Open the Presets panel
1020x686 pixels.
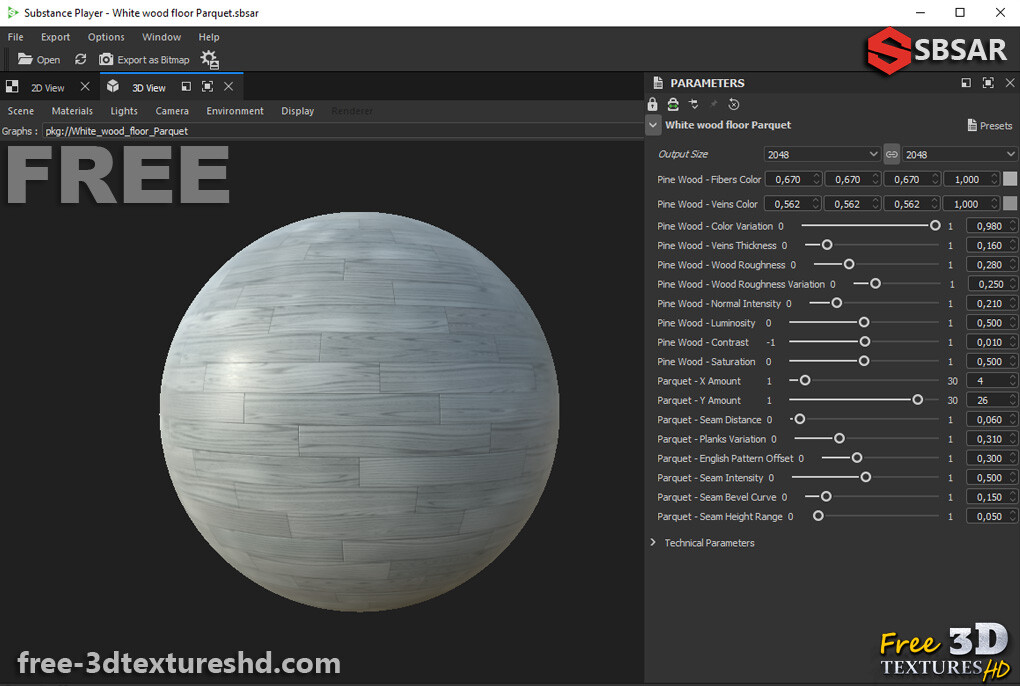990,125
